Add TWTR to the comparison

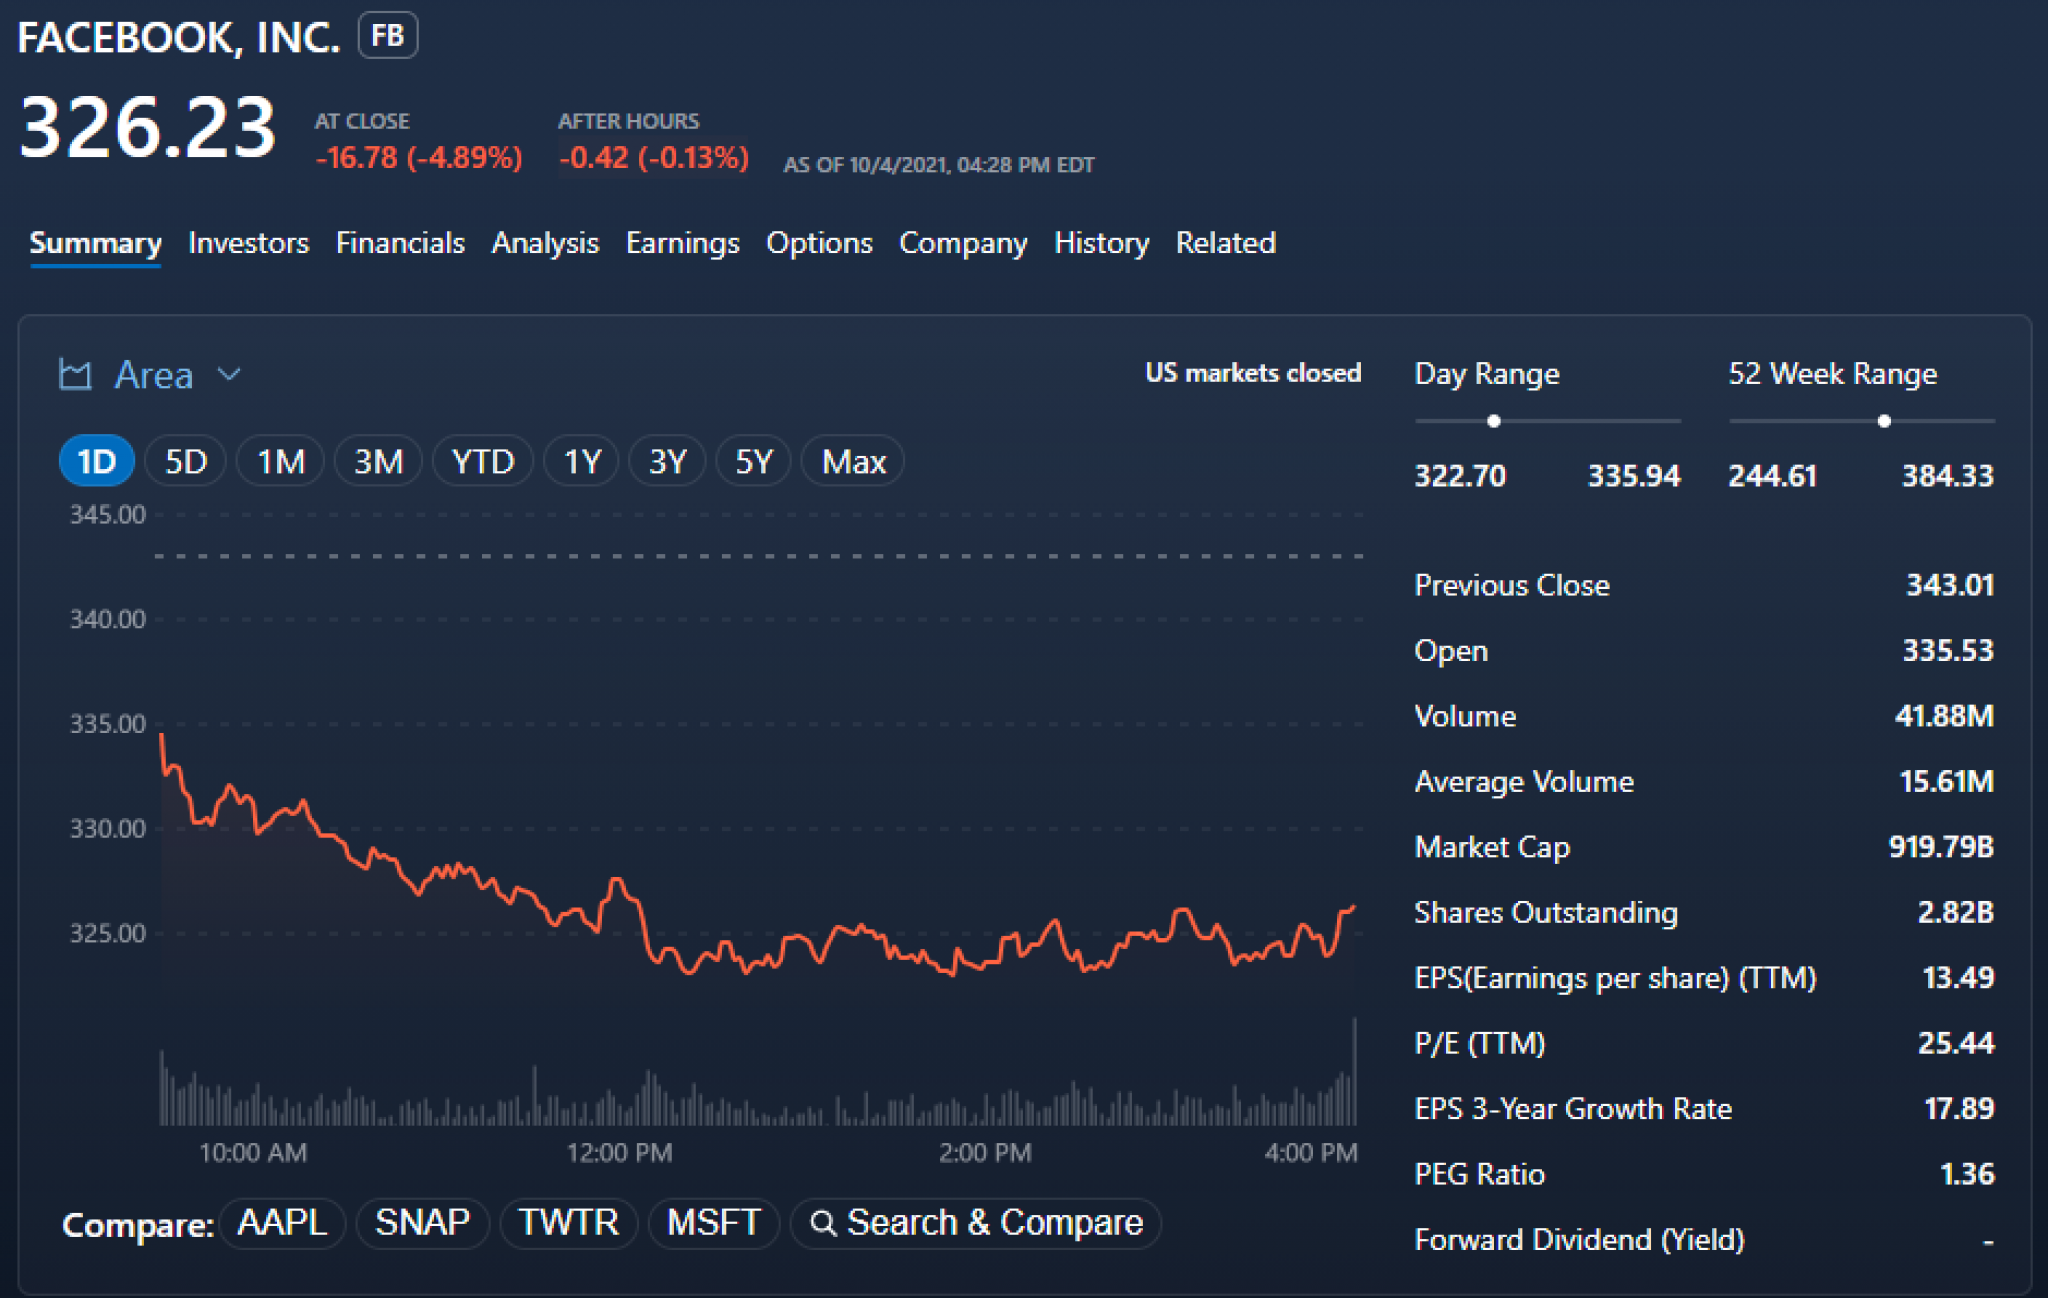tap(568, 1223)
